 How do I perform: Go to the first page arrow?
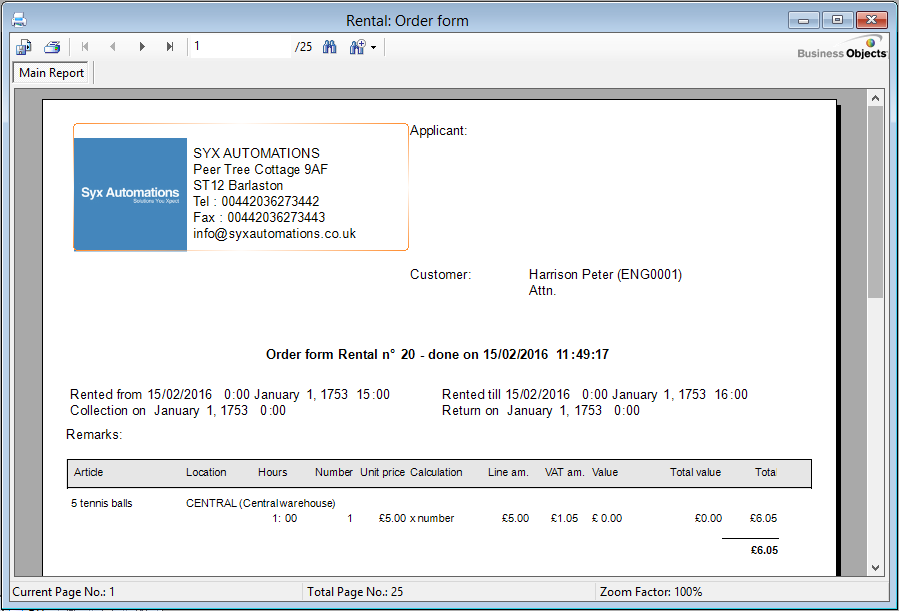click(85, 47)
